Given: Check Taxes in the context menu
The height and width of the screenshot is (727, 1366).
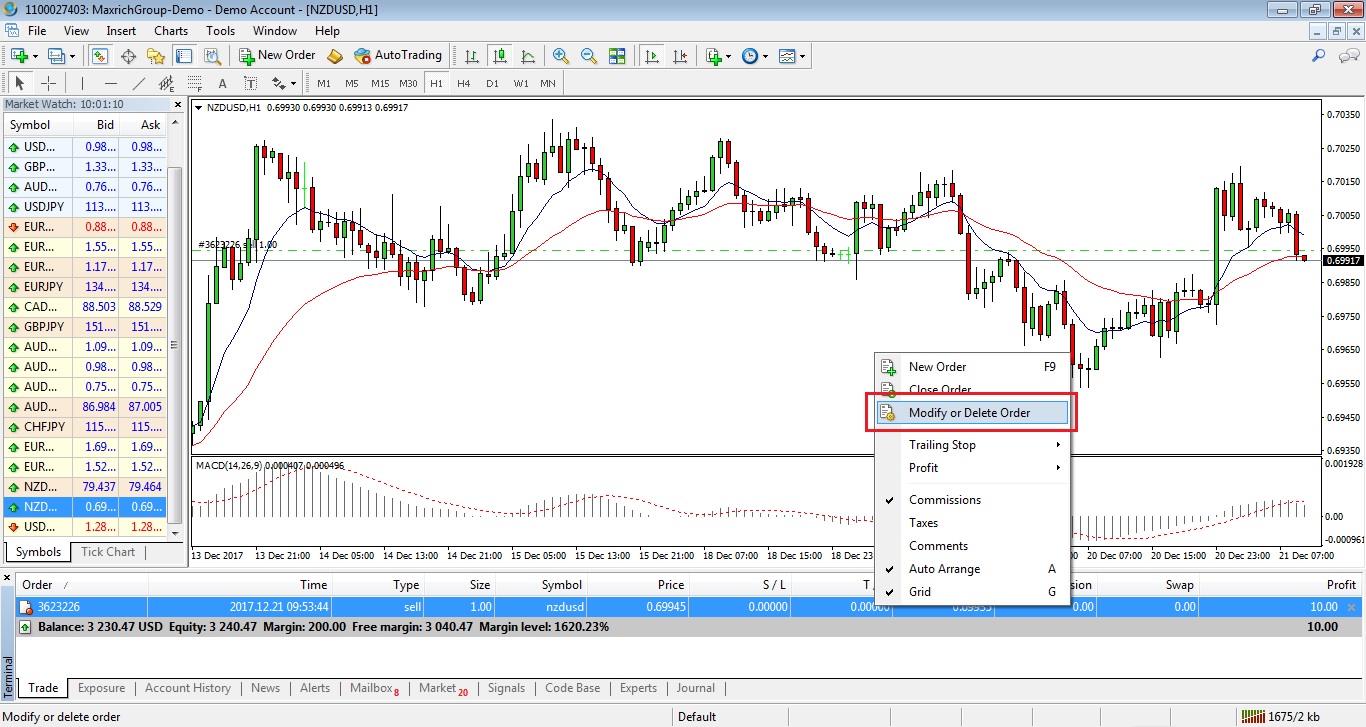Looking at the screenshot, I should coord(972,523).
